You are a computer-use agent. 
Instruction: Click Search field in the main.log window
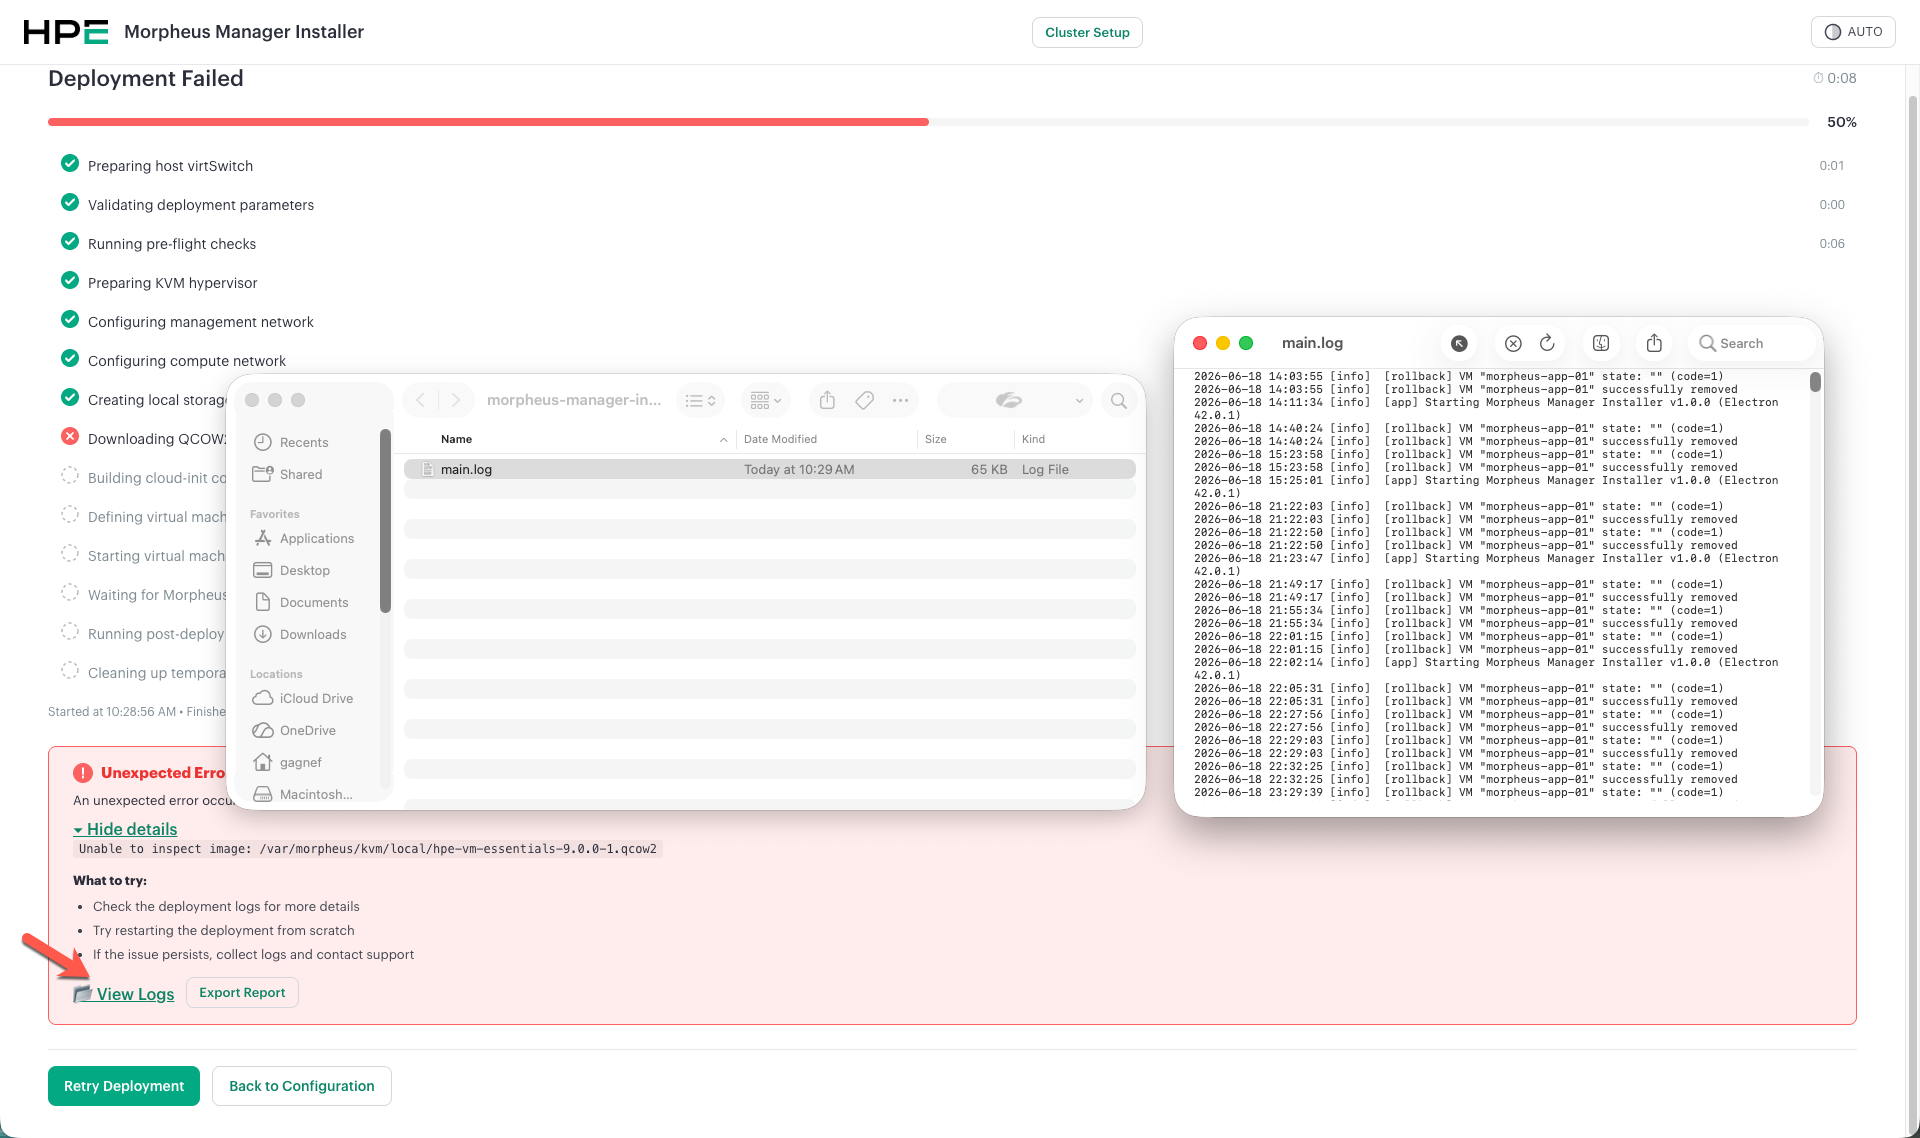[1752, 343]
